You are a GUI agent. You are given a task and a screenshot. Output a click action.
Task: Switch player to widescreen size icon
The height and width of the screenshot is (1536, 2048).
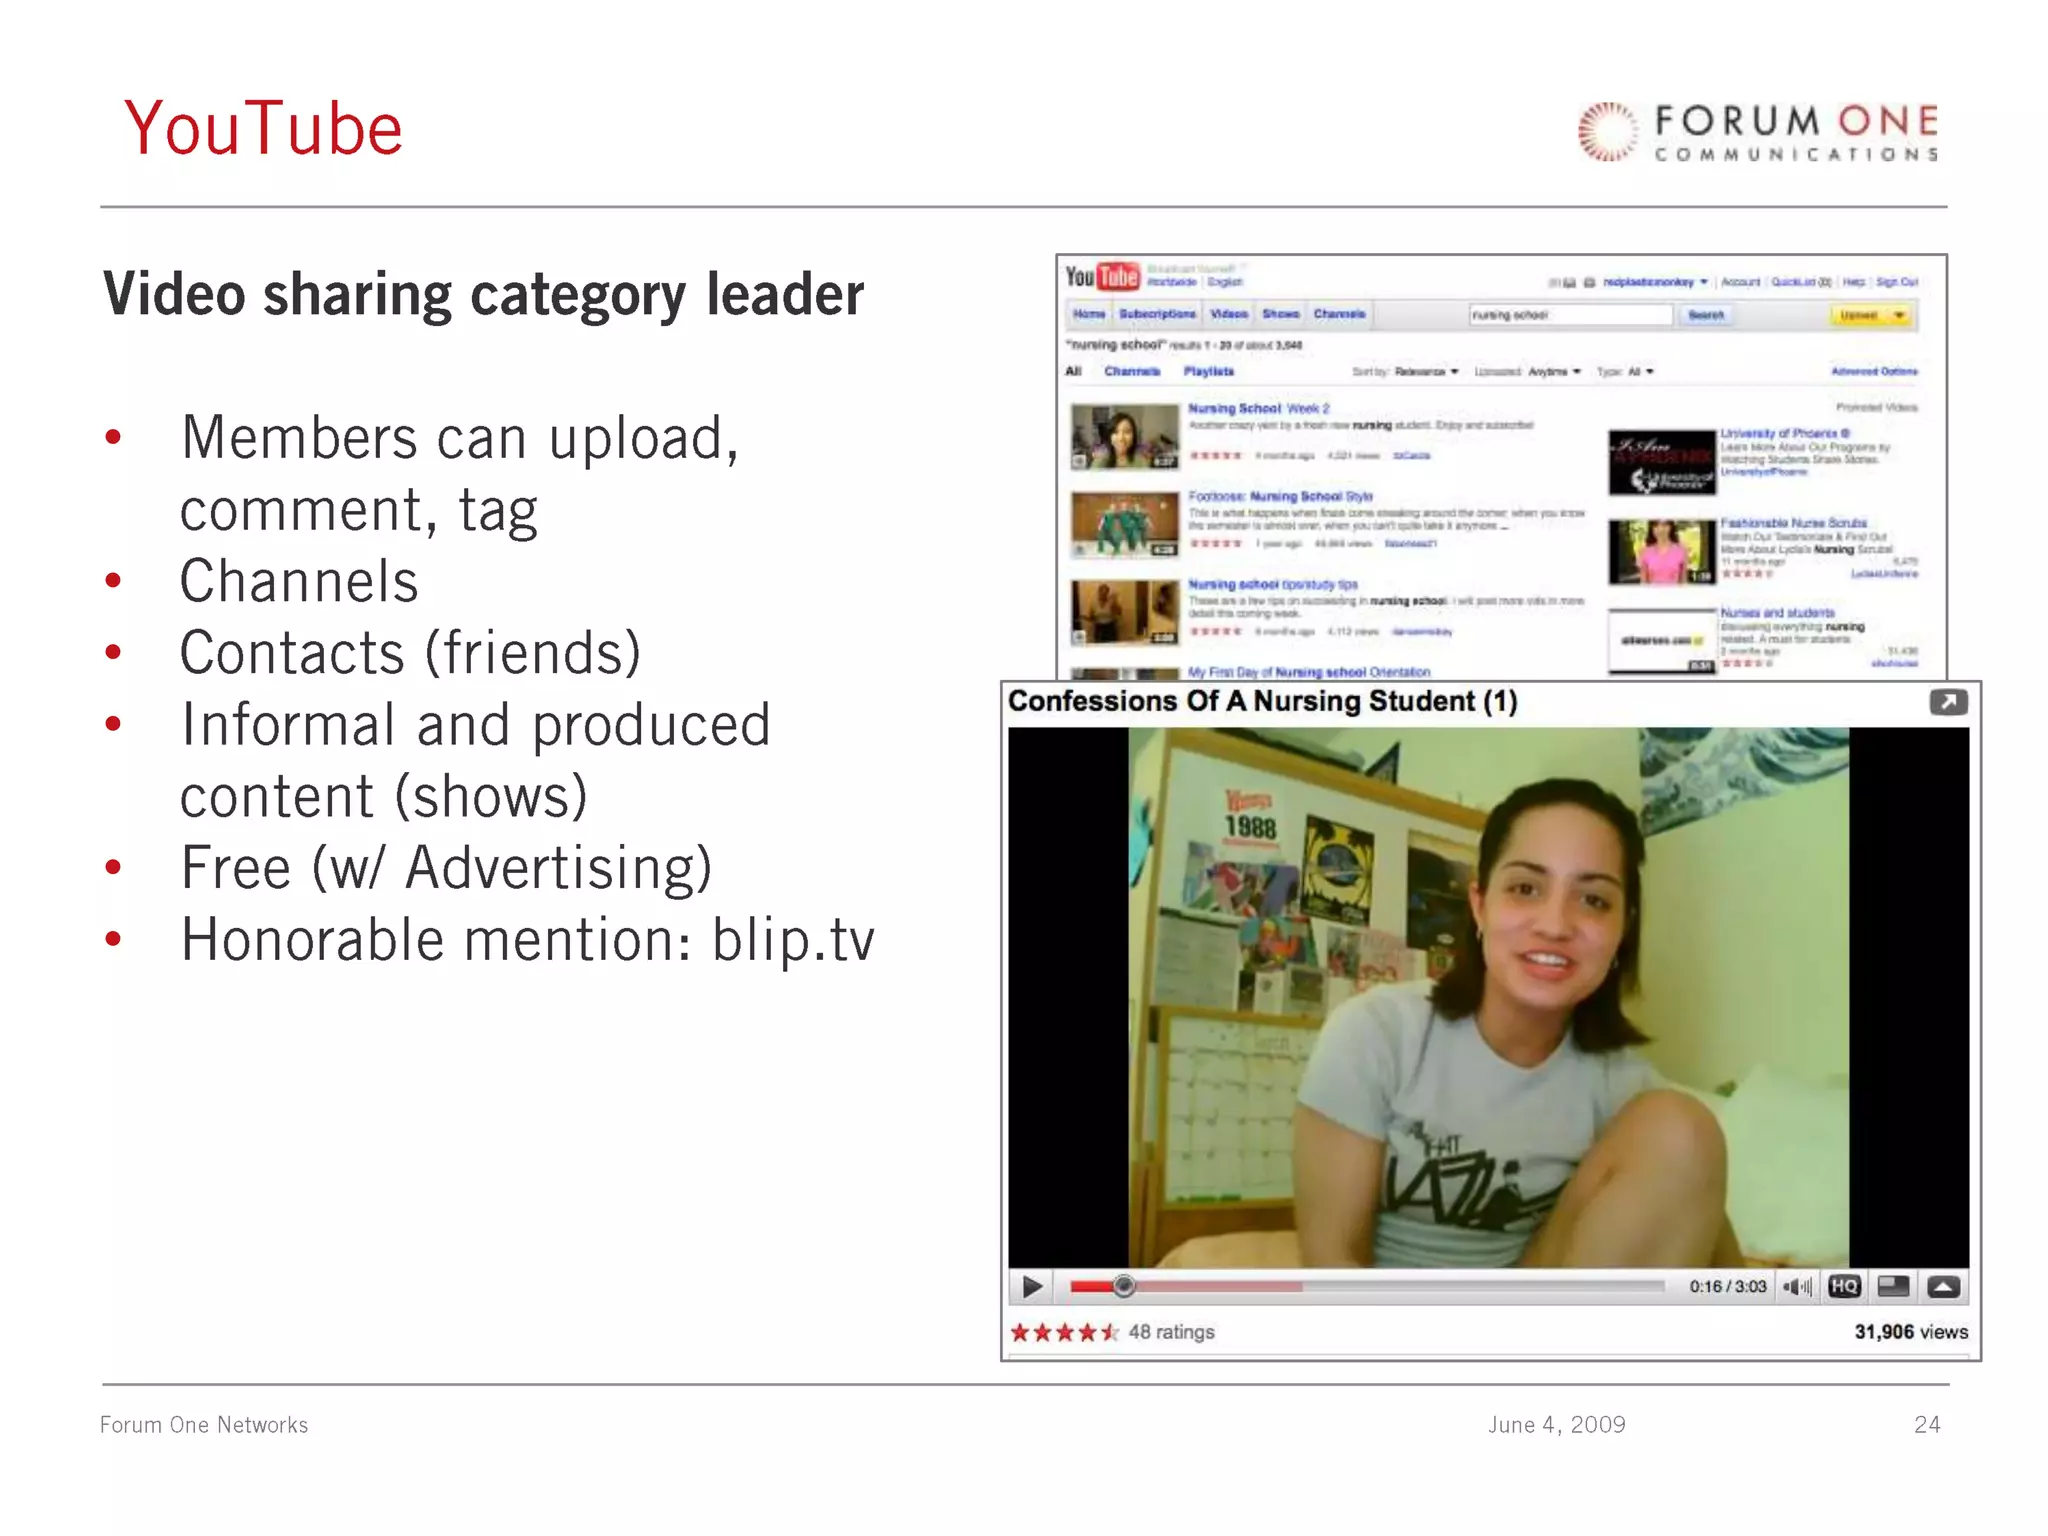[x=1893, y=1287]
